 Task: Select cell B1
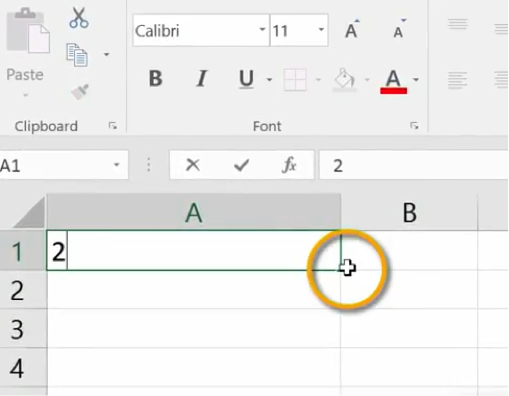click(x=409, y=250)
